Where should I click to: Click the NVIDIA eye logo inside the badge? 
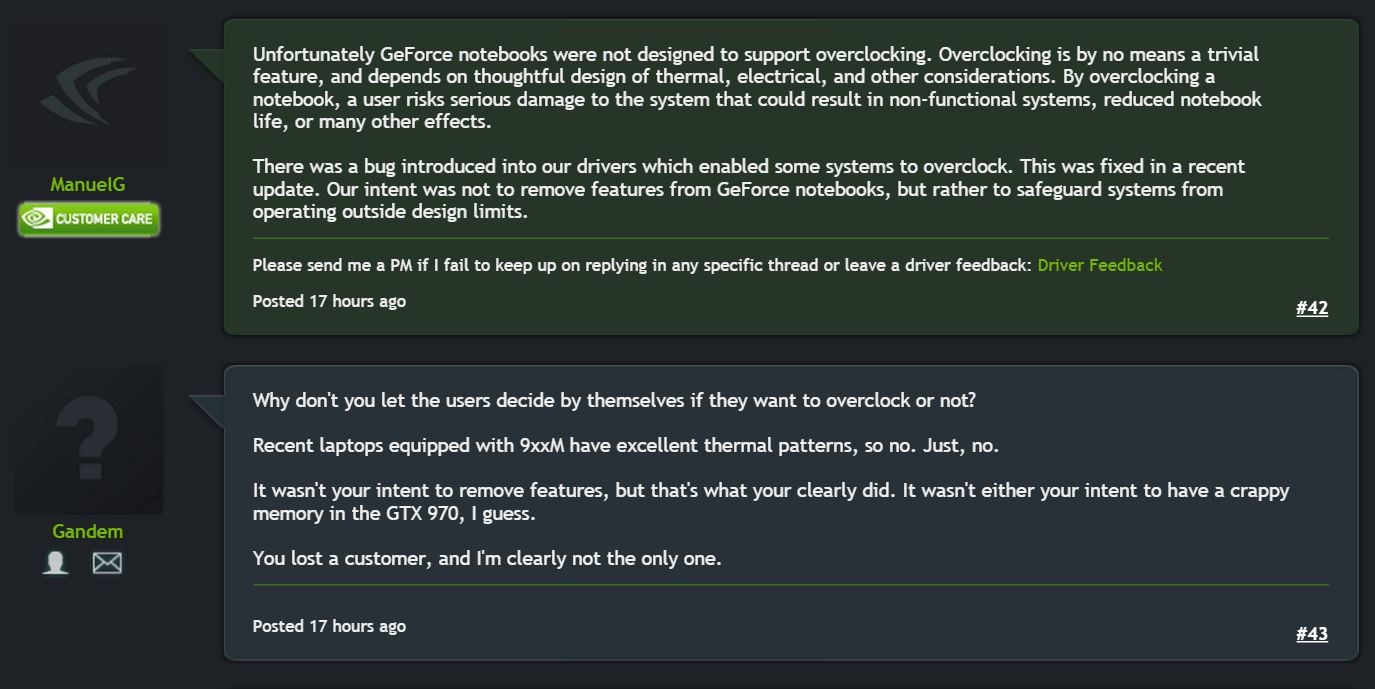[x=37, y=218]
